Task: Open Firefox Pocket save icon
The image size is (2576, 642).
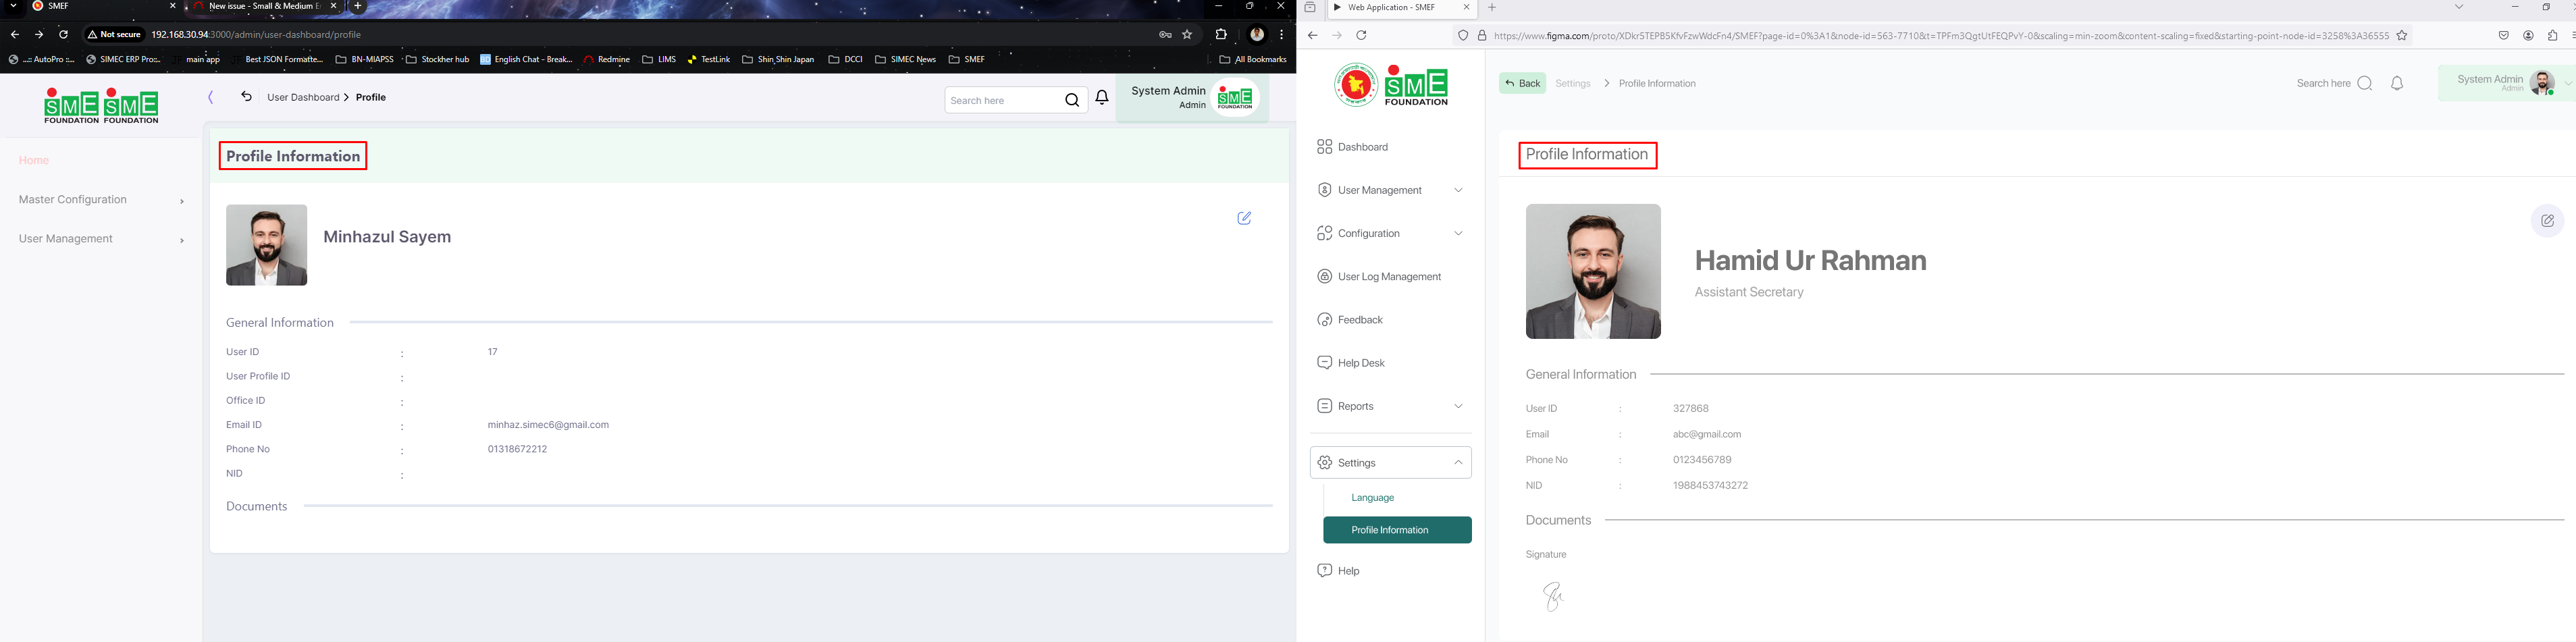Action: 2503,35
